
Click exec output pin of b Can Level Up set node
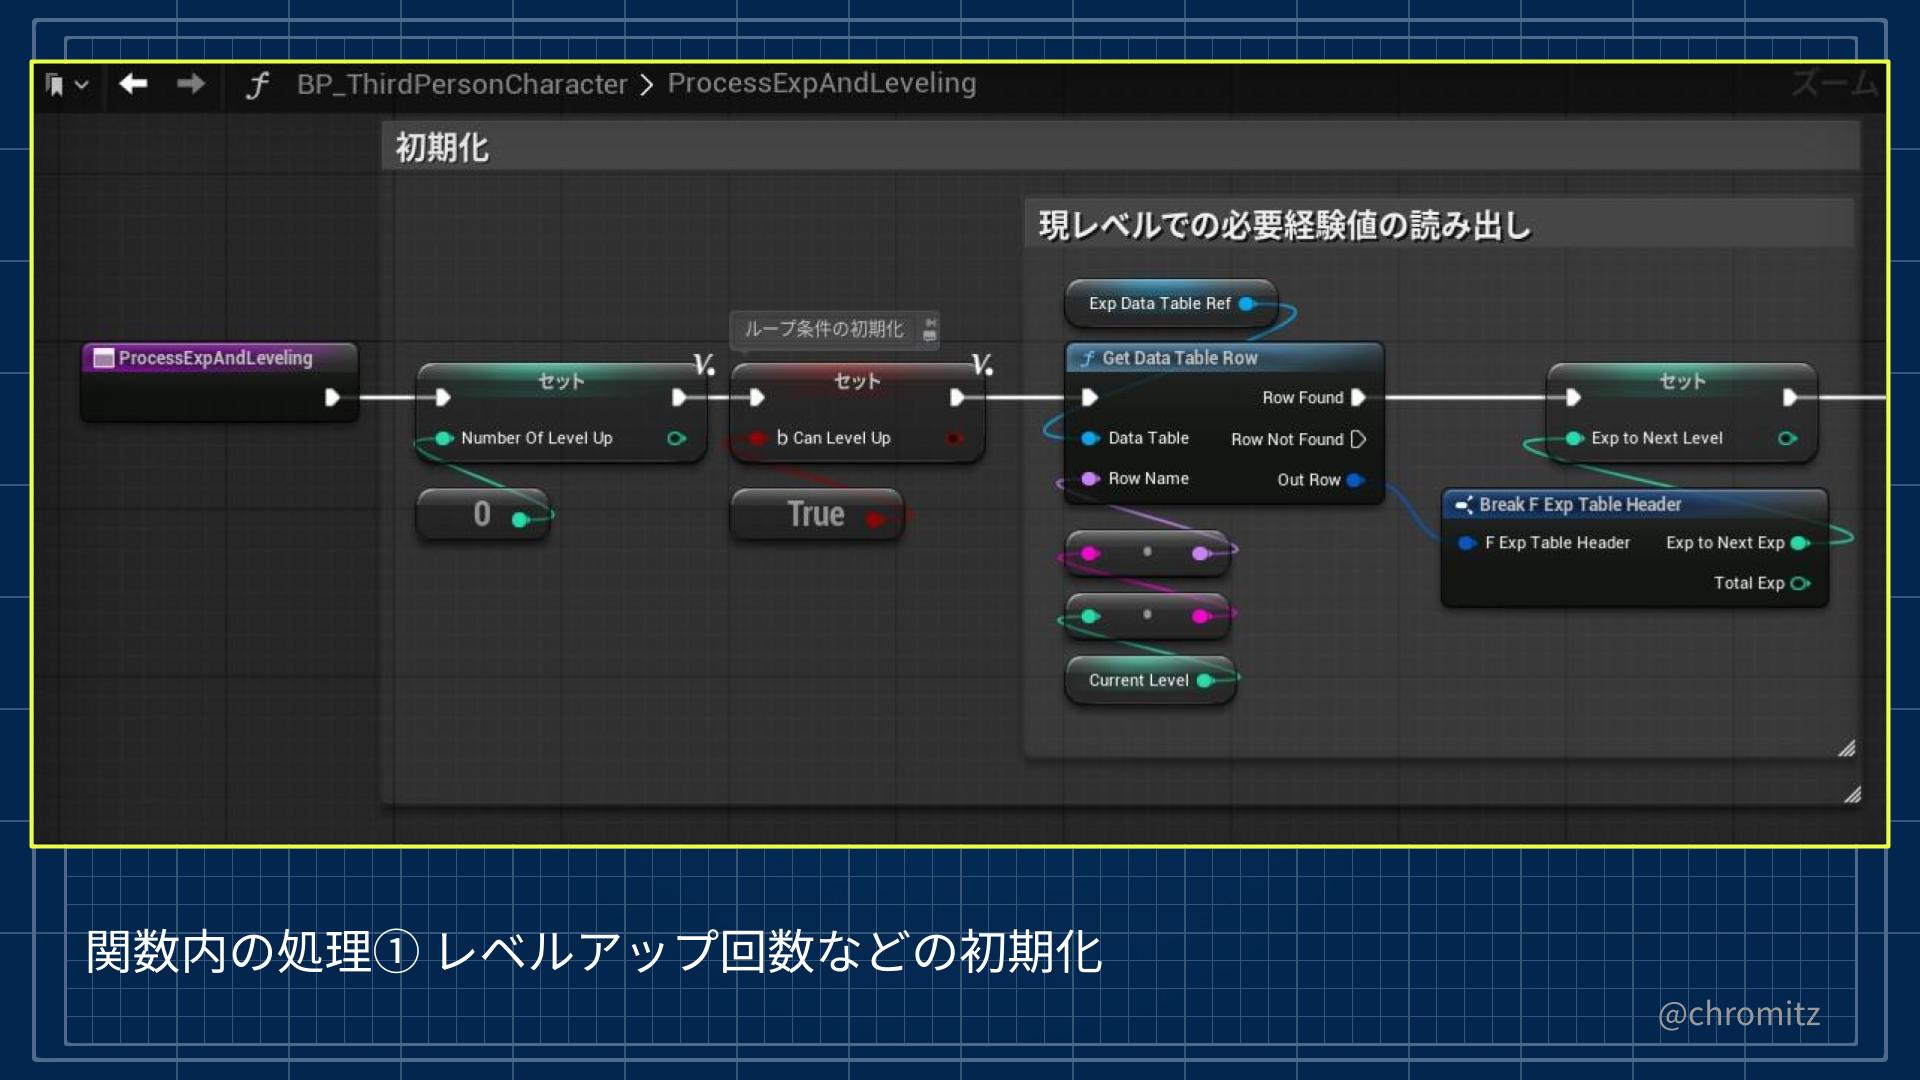coord(957,398)
